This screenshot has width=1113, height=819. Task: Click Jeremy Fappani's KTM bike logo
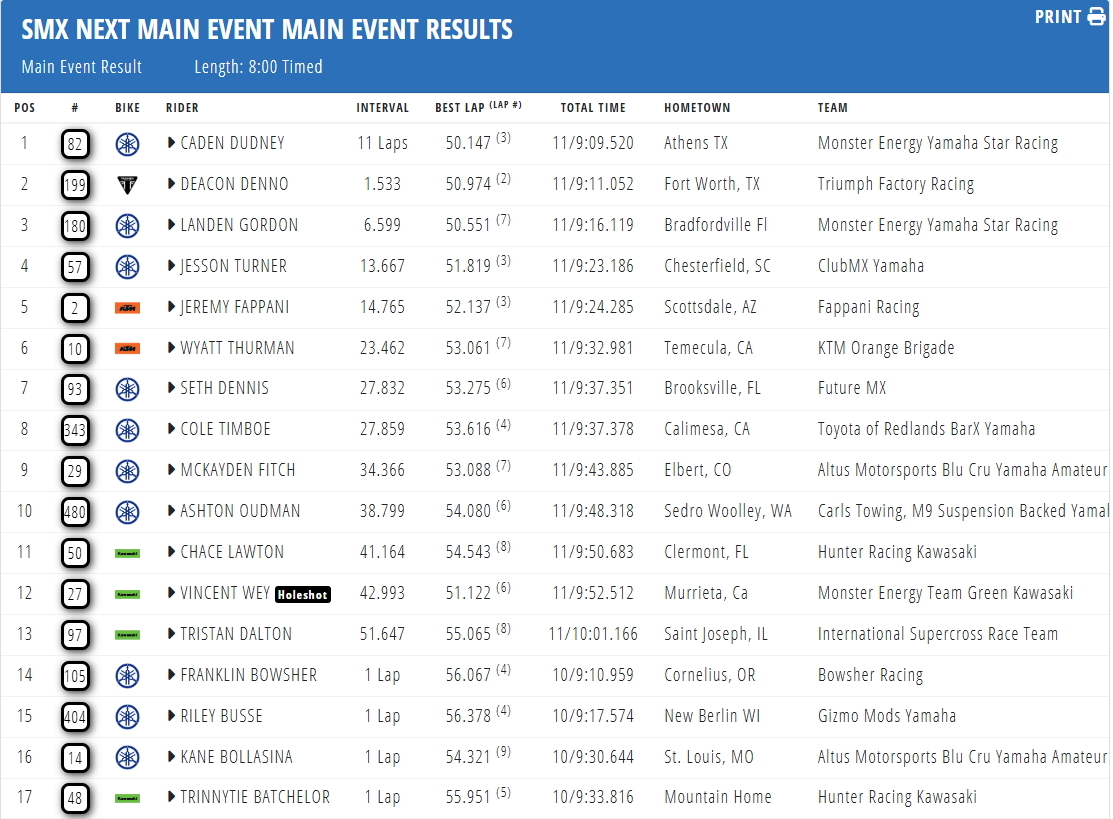click(127, 308)
